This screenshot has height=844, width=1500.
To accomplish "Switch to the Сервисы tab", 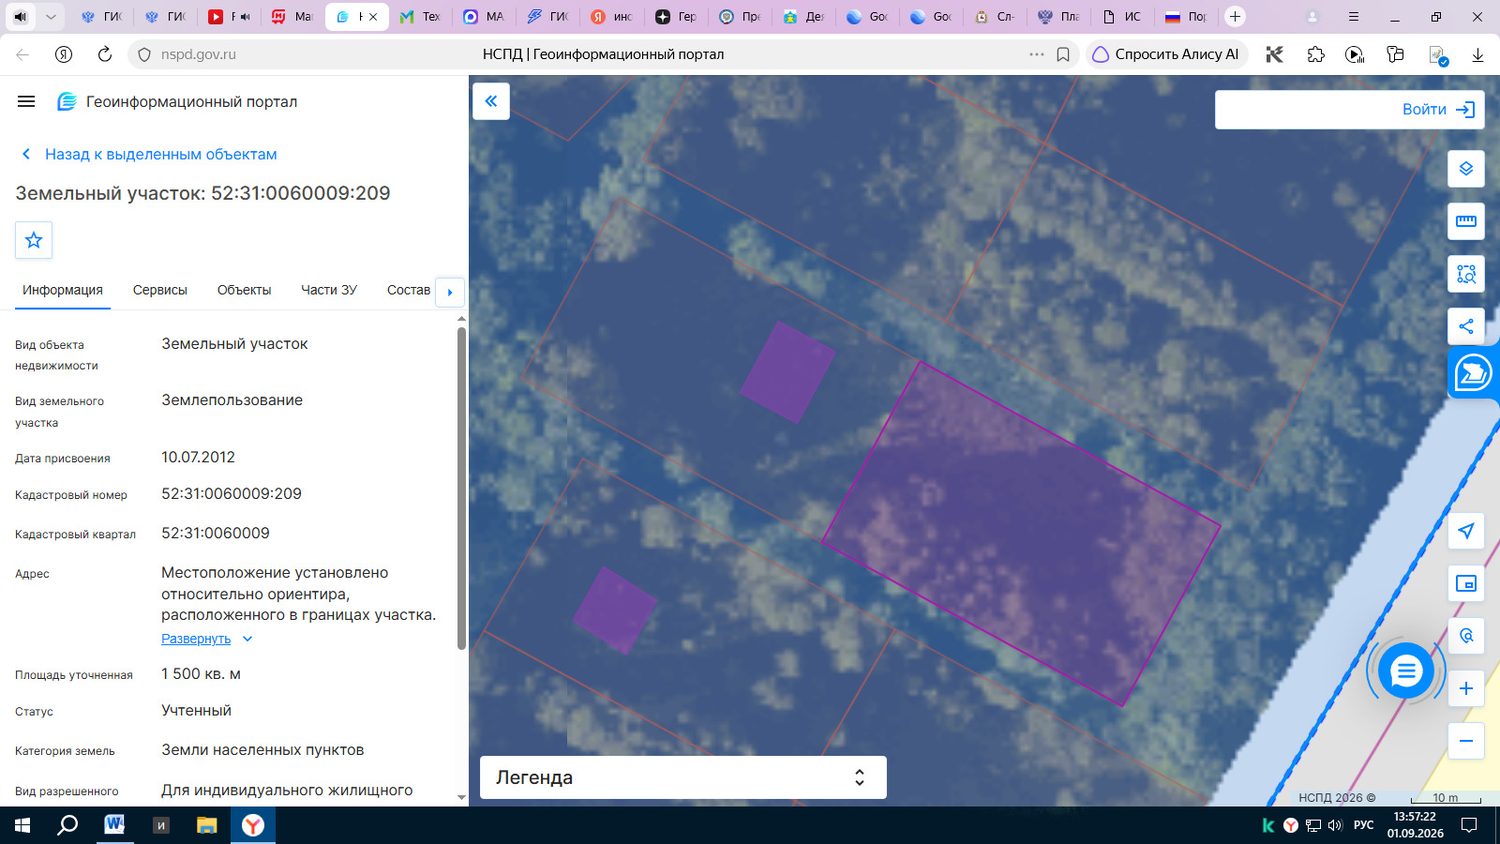I will (160, 290).
